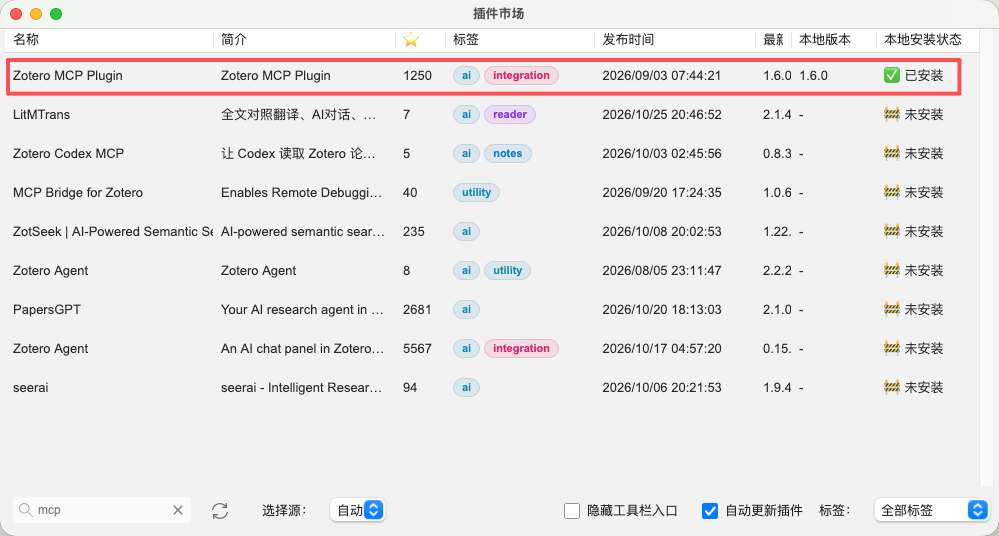Sort by 简介 column header
The width and height of the screenshot is (999, 536).
coord(234,40)
